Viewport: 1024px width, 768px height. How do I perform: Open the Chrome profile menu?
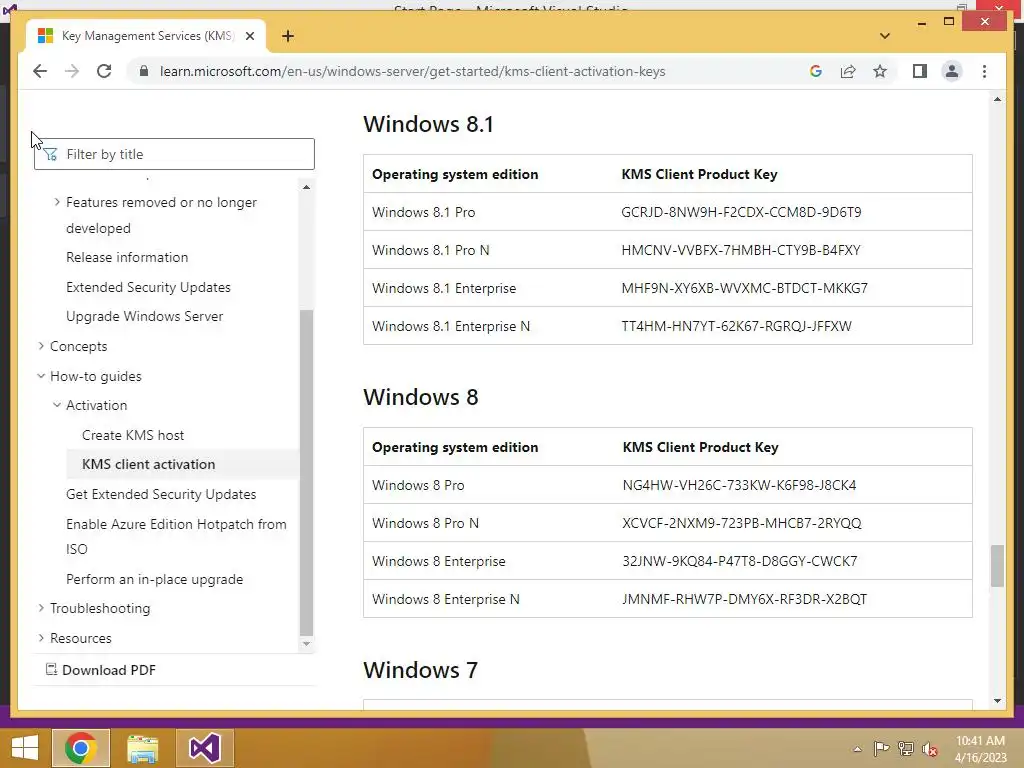click(952, 71)
